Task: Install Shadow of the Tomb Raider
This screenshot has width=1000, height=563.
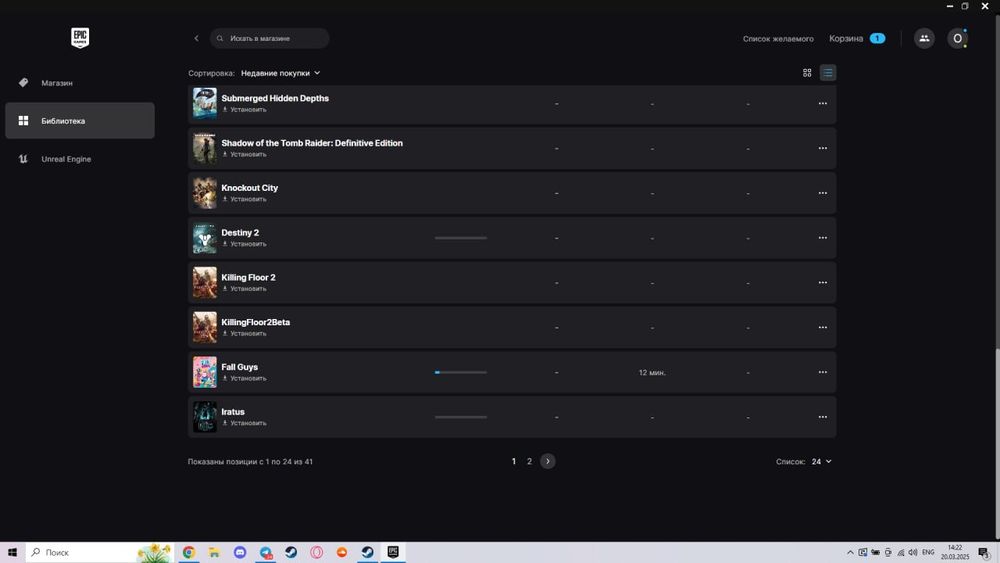Action: [244, 154]
